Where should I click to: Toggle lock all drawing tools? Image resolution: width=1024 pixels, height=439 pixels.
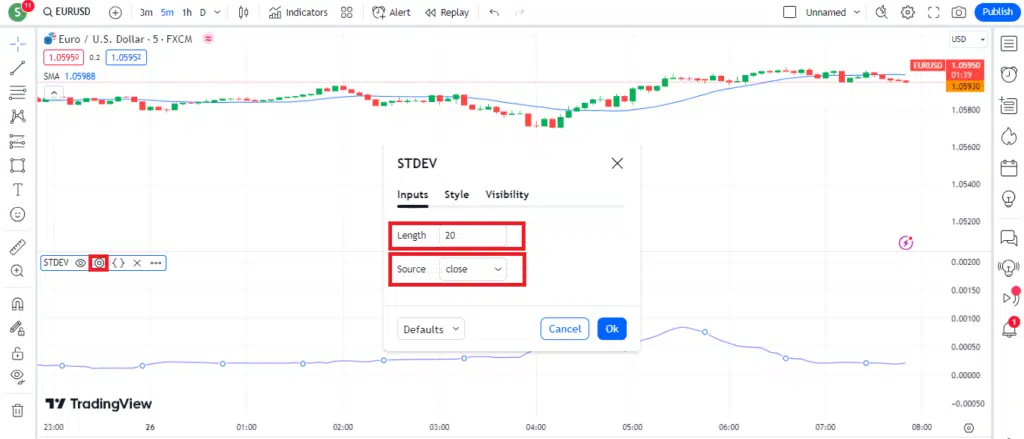pyautogui.click(x=18, y=353)
